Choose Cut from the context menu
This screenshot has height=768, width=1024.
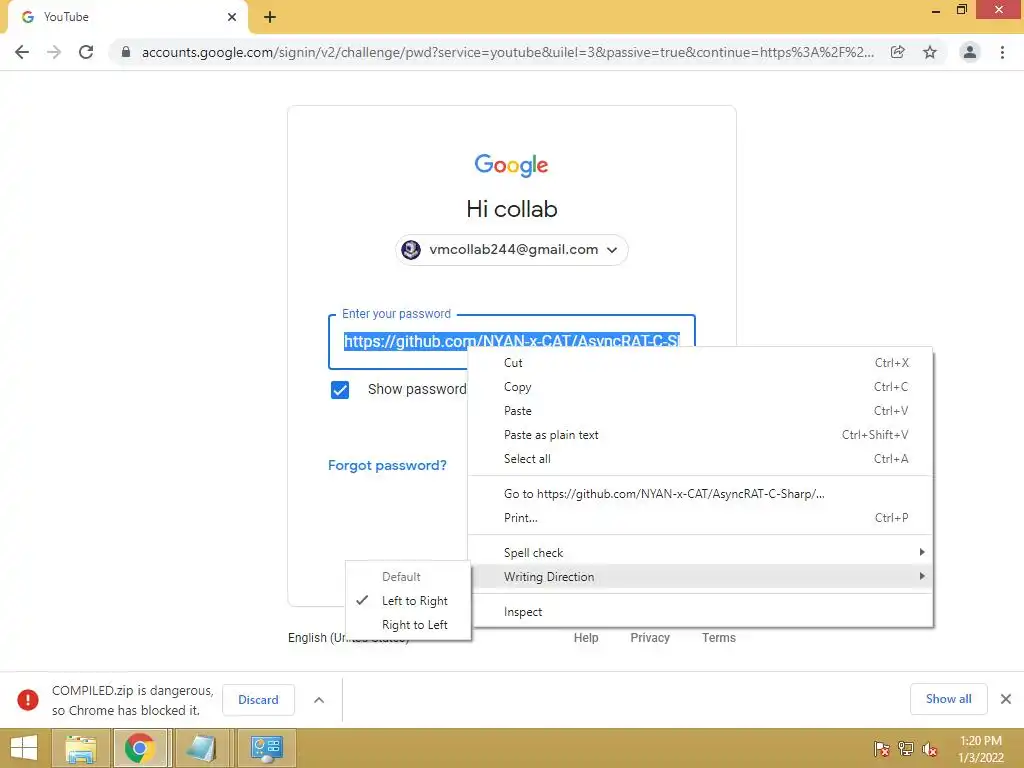click(701, 363)
